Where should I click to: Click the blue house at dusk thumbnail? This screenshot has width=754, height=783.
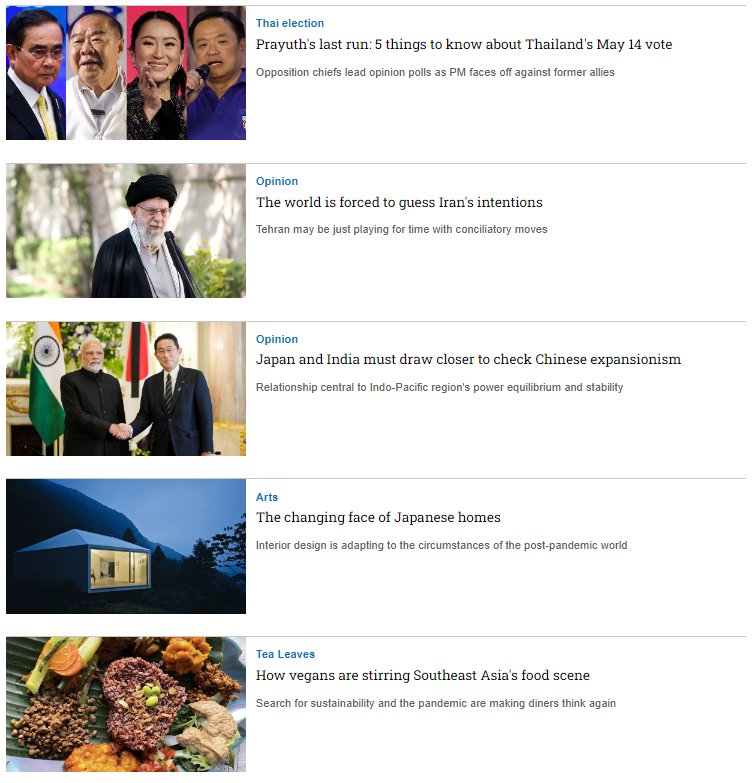[126, 547]
